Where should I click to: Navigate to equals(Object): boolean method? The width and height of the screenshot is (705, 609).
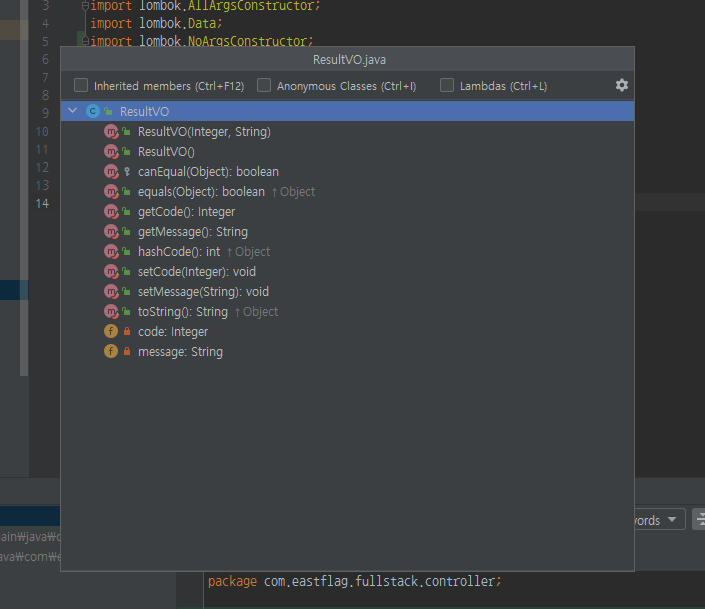[x=201, y=192]
